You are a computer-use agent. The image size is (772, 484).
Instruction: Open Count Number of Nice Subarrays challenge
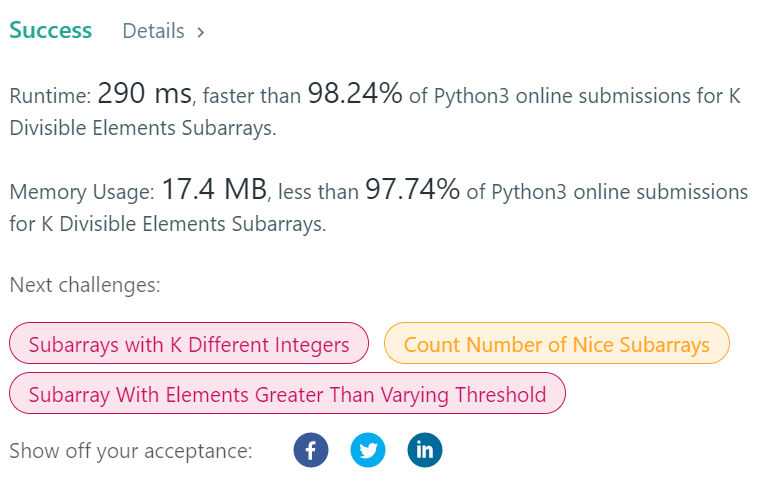(x=556, y=345)
